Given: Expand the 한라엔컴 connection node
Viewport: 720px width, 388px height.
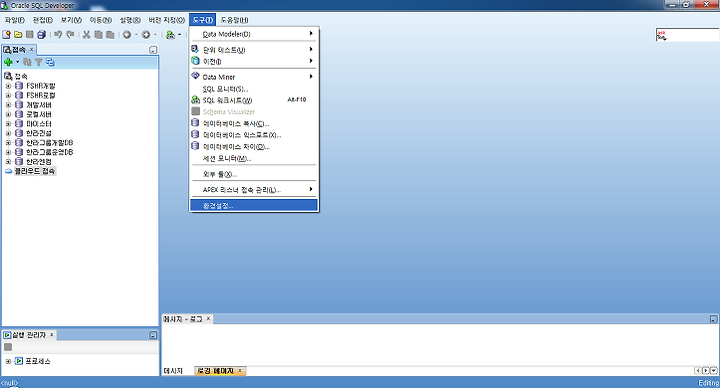Looking at the screenshot, I should click(x=8, y=162).
